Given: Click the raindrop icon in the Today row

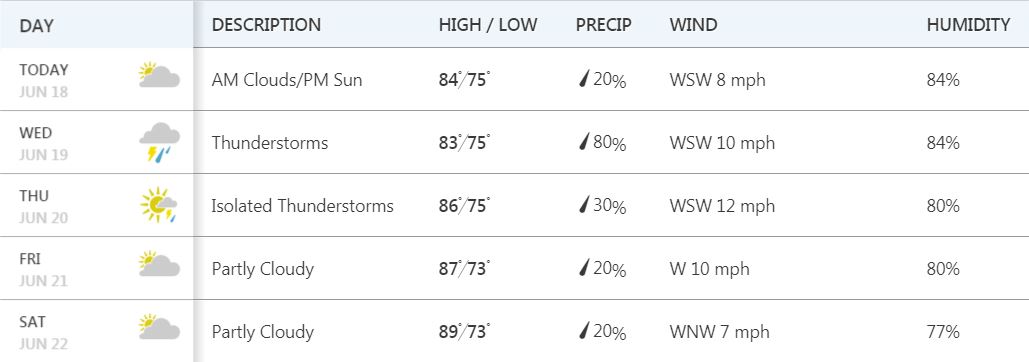Looking at the screenshot, I should pyautogui.click(x=584, y=79).
